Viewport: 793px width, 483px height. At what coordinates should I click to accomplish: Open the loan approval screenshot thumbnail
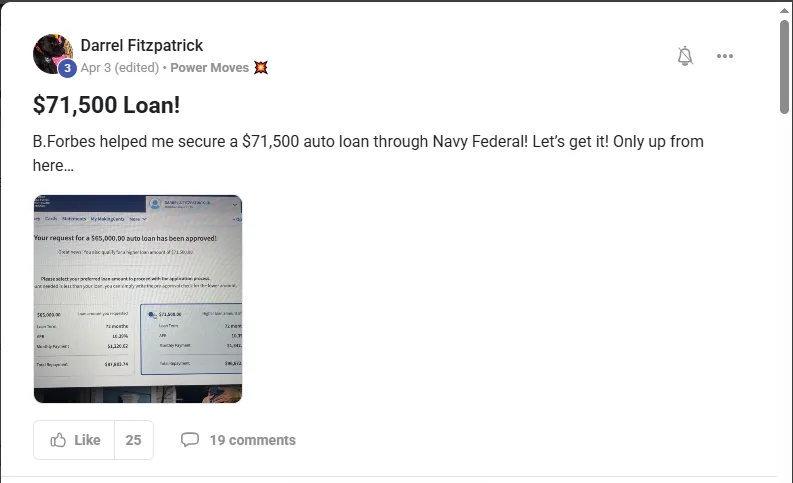138,299
